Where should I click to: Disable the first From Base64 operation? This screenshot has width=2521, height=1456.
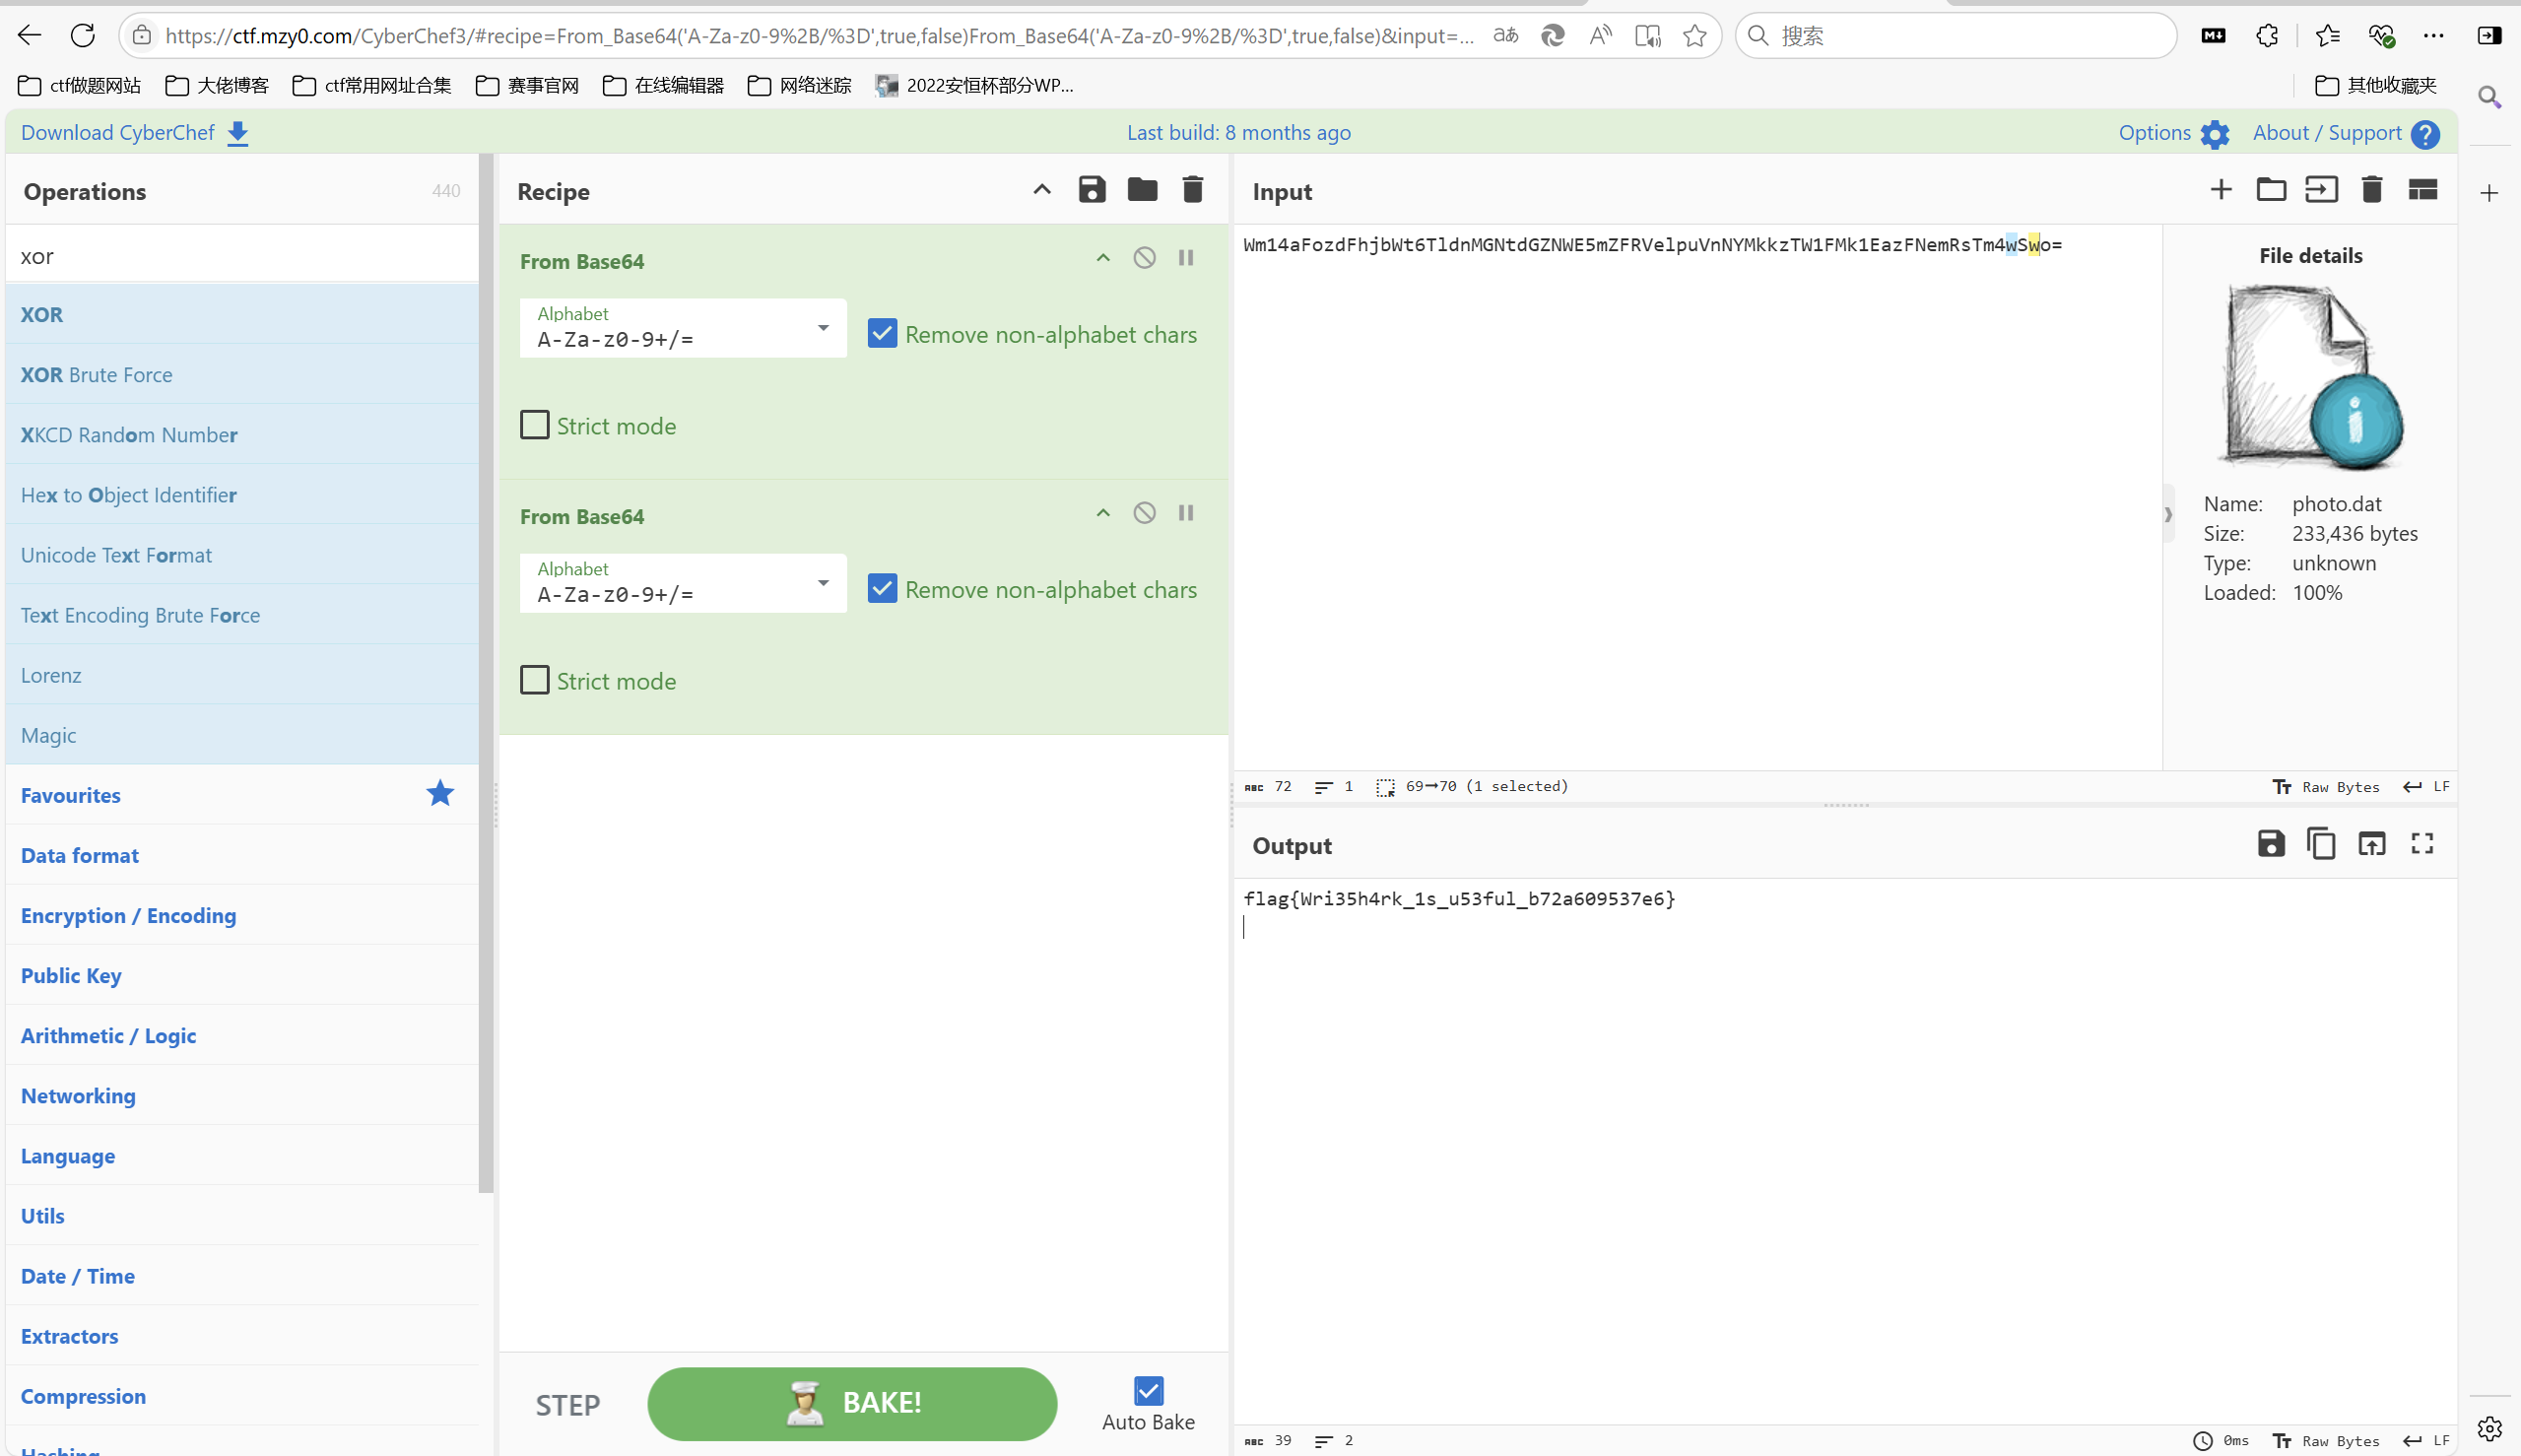click(1144, 258)
